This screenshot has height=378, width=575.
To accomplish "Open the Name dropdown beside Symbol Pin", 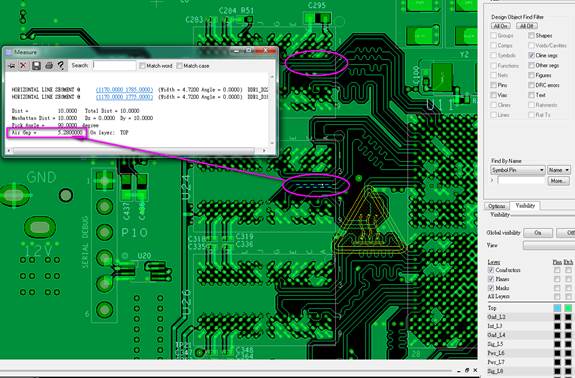I will click(x=559, y=170).
